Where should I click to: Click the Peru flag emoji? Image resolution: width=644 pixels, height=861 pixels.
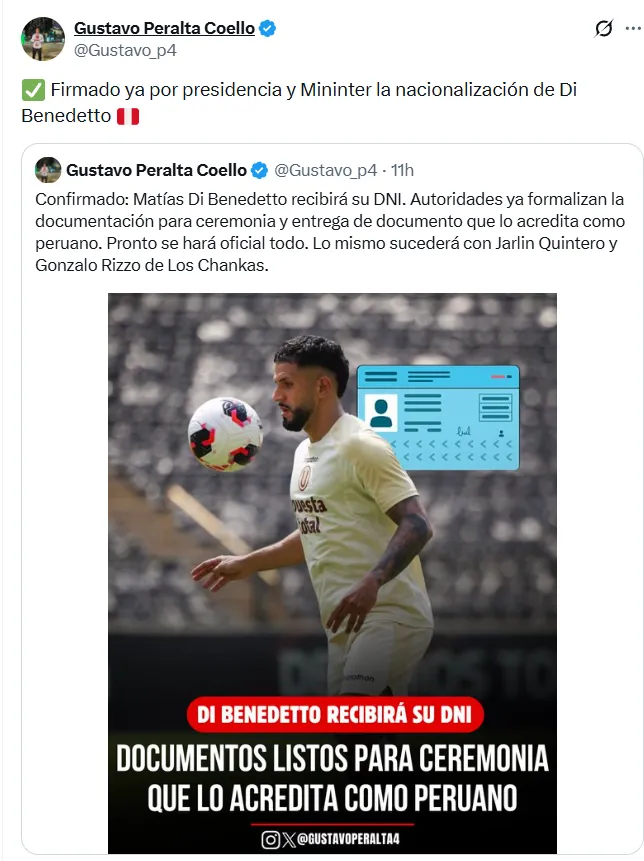(x=128, y=116)
